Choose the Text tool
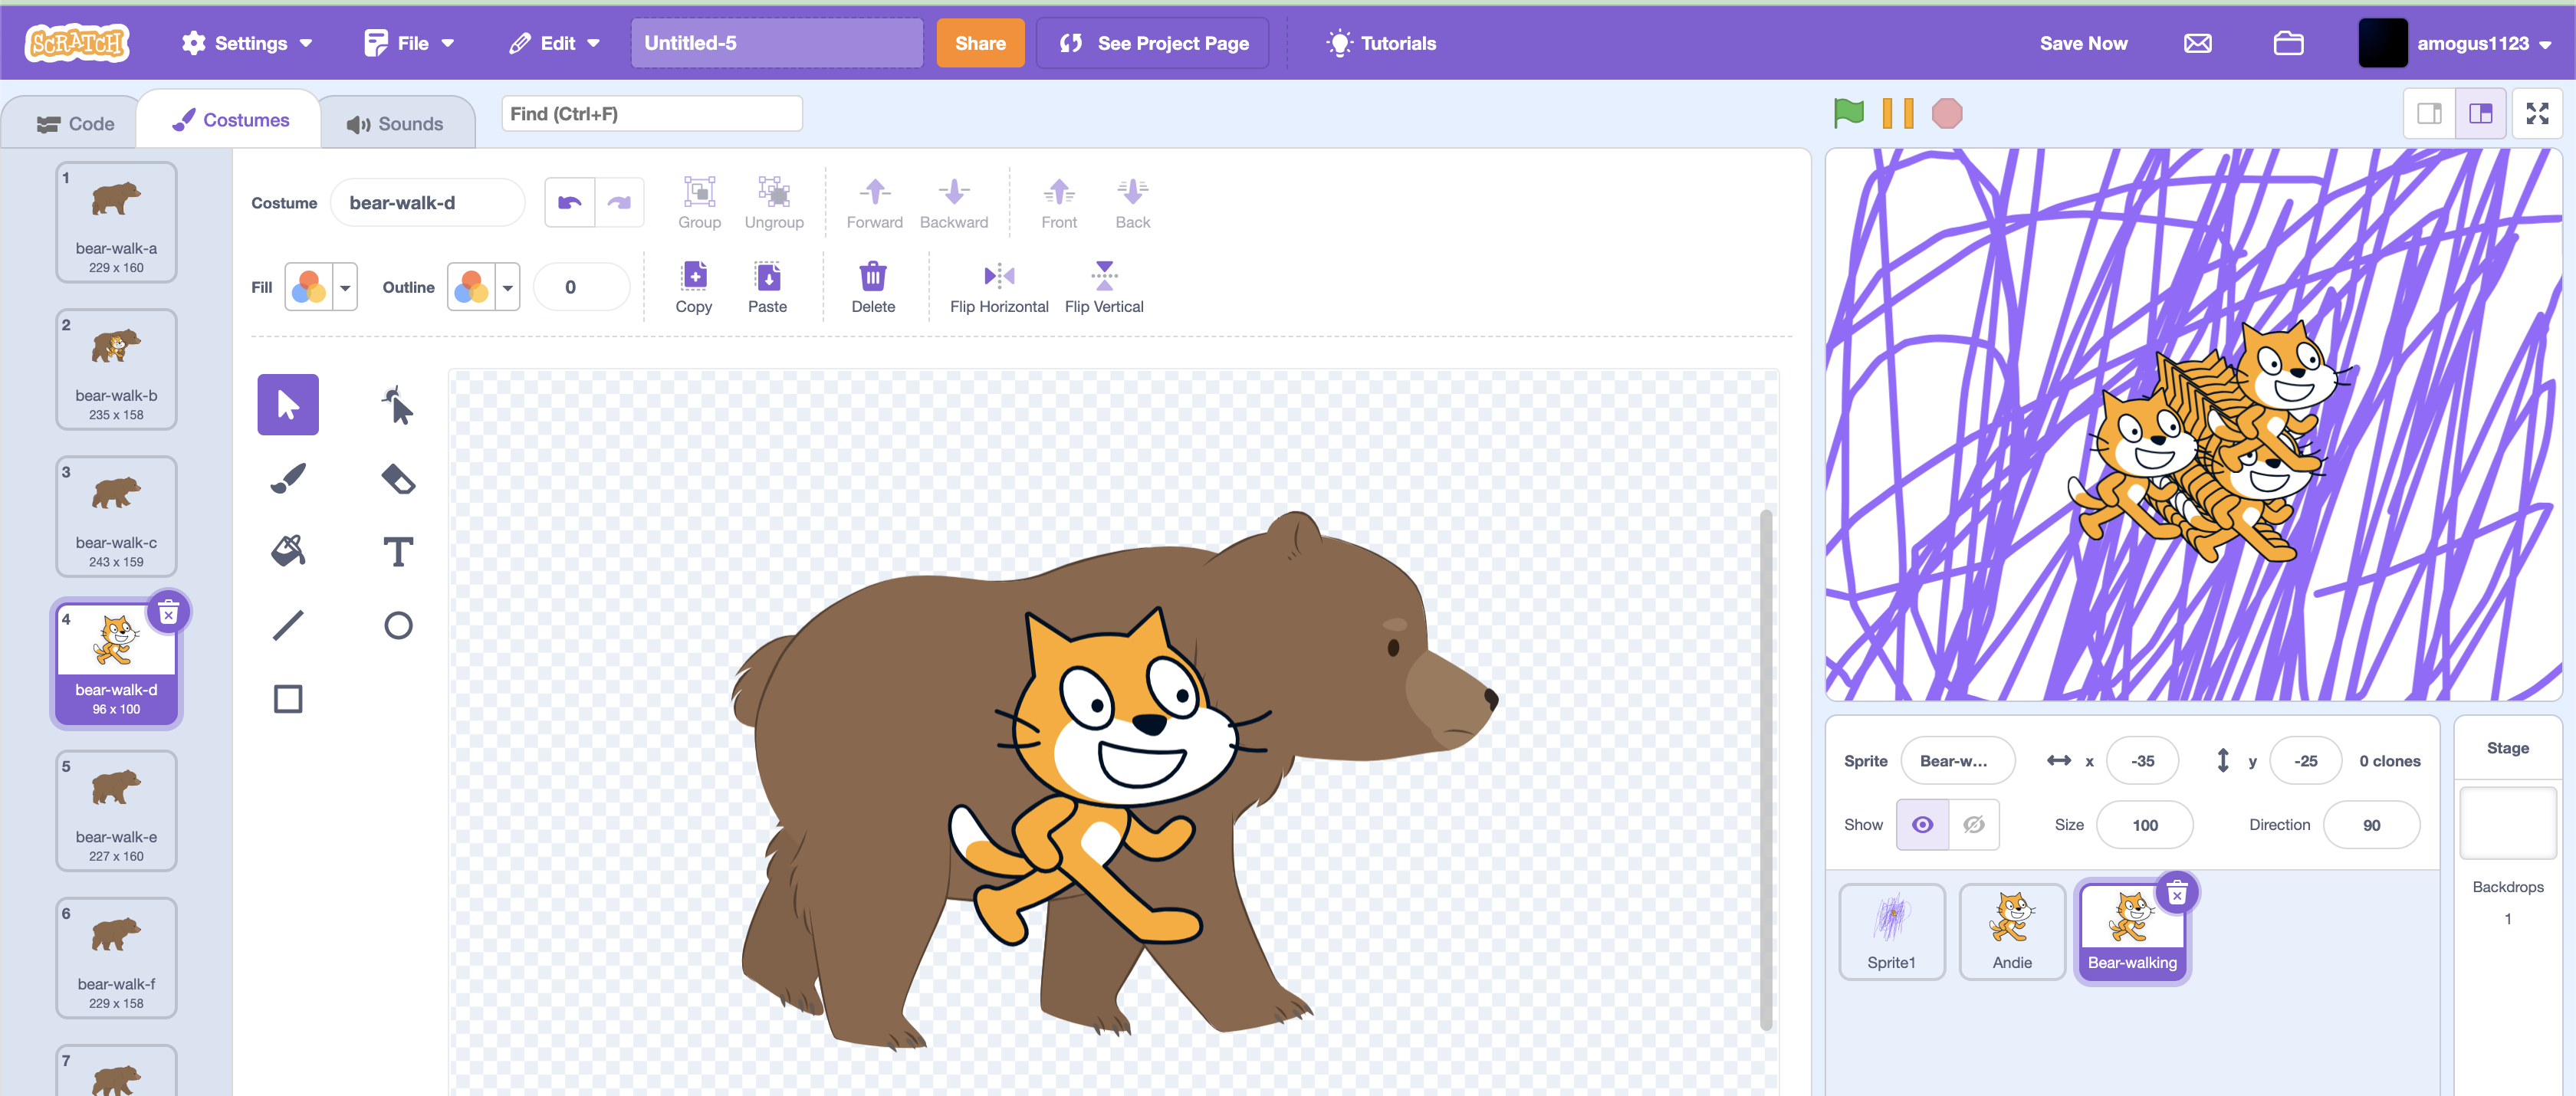The image size is (2576, 1096). 399,551
